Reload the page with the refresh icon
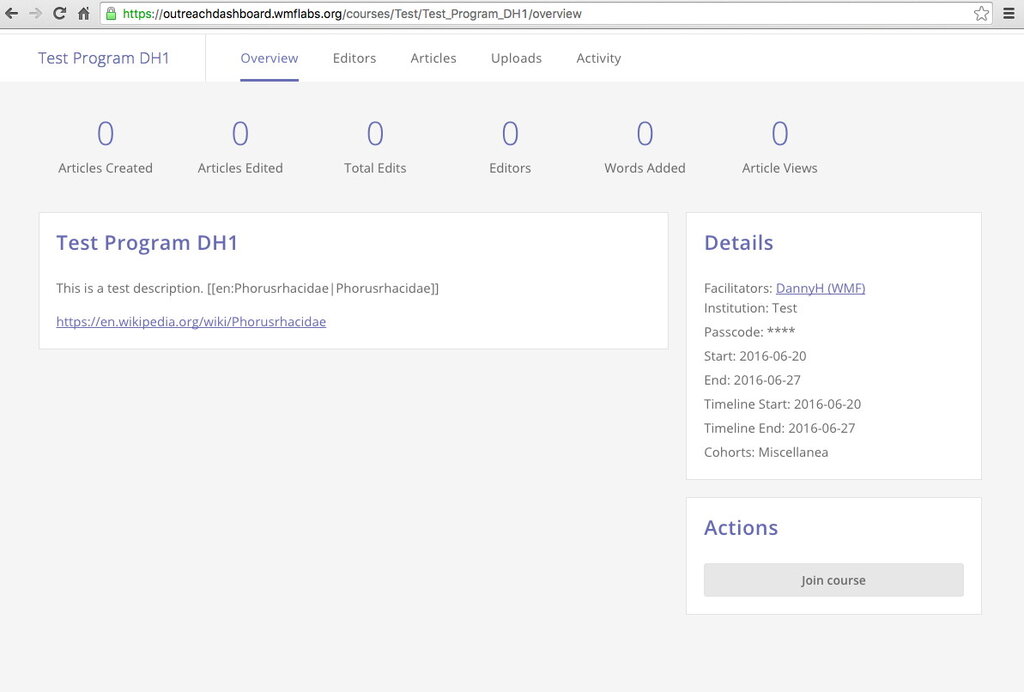The height and width of the screenshot is (692, 1024). [59, 14]
